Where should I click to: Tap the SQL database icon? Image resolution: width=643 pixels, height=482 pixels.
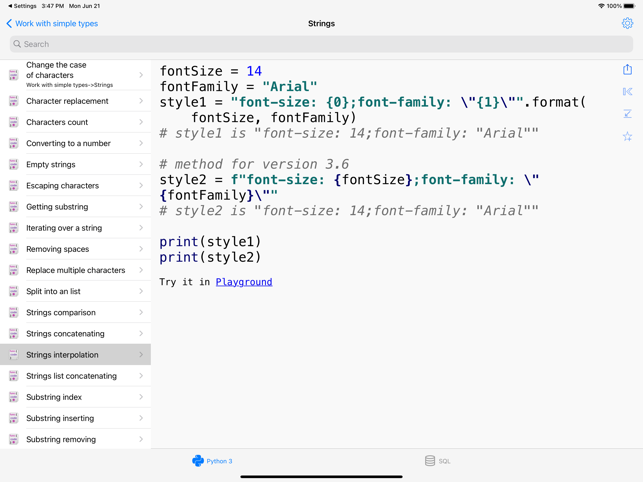click(430, 461)
